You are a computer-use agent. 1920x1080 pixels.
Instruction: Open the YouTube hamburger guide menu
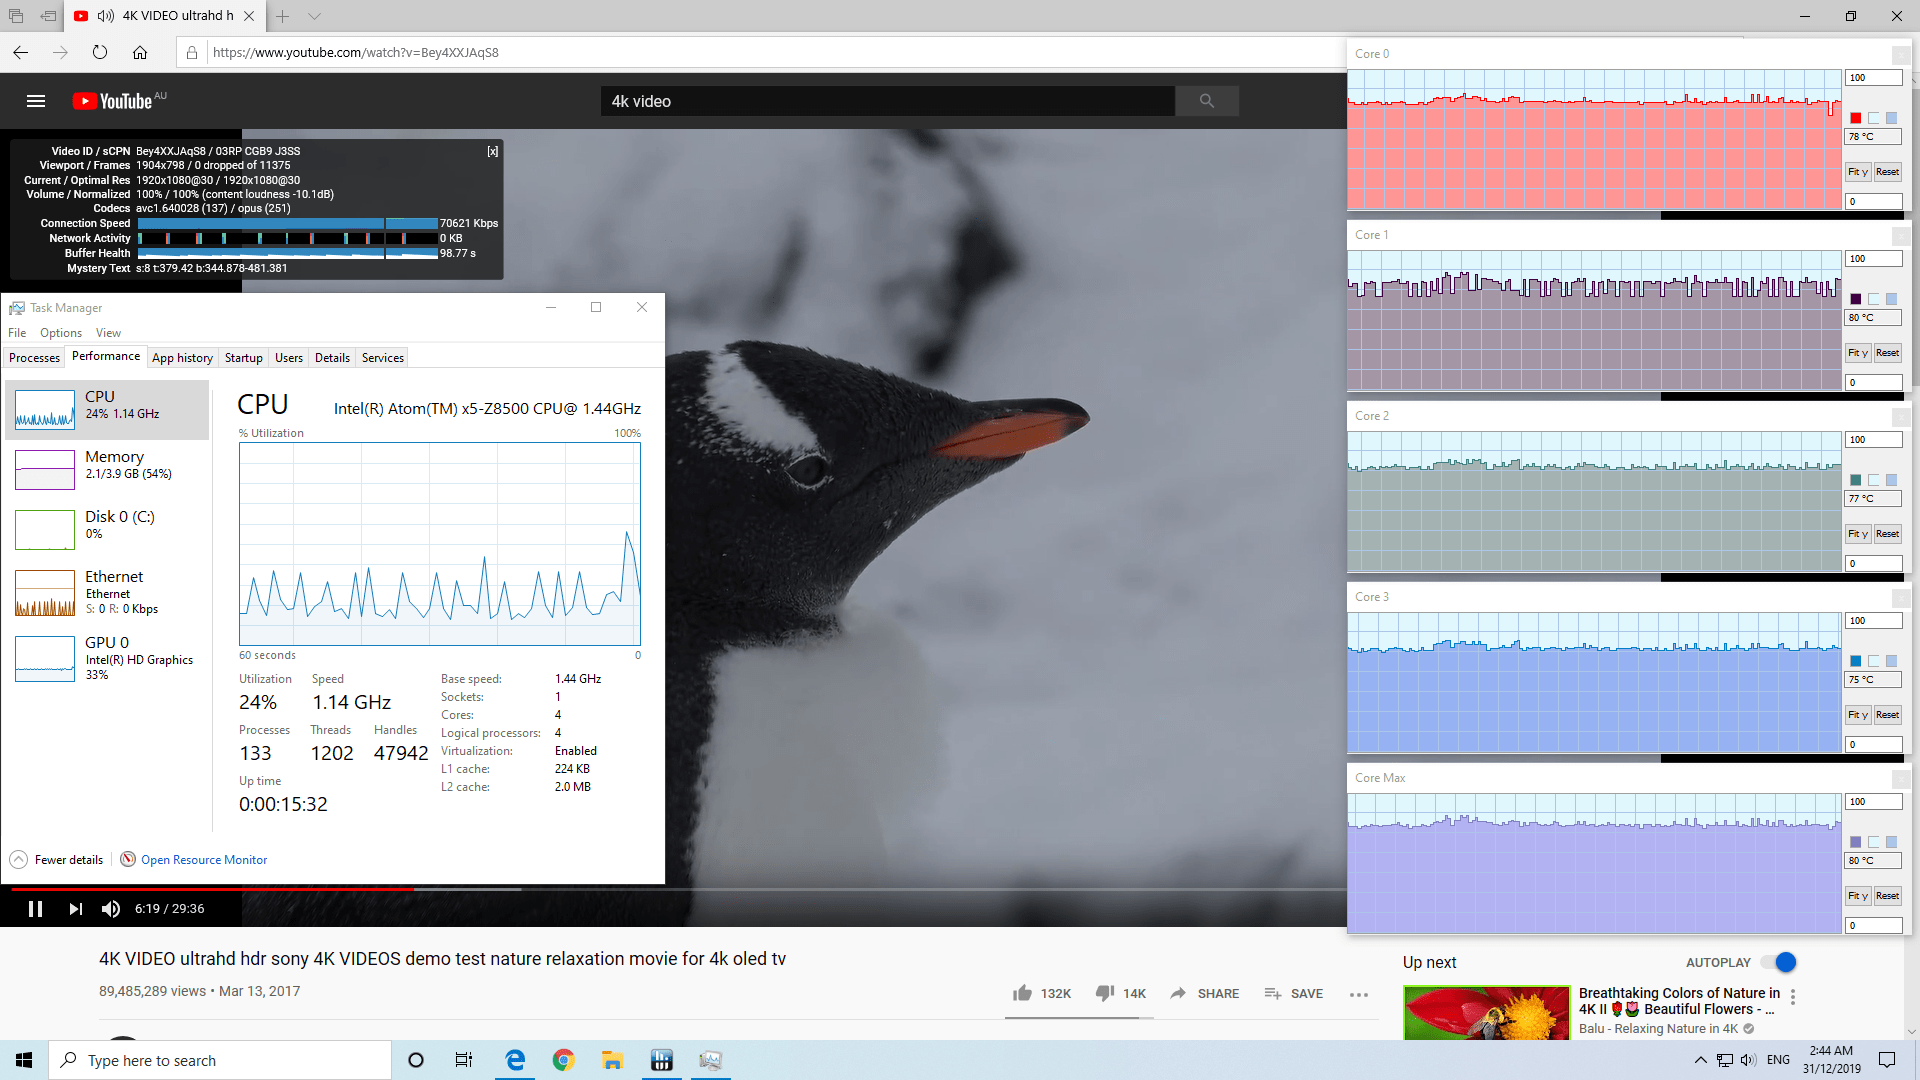[x=36, y=101]
